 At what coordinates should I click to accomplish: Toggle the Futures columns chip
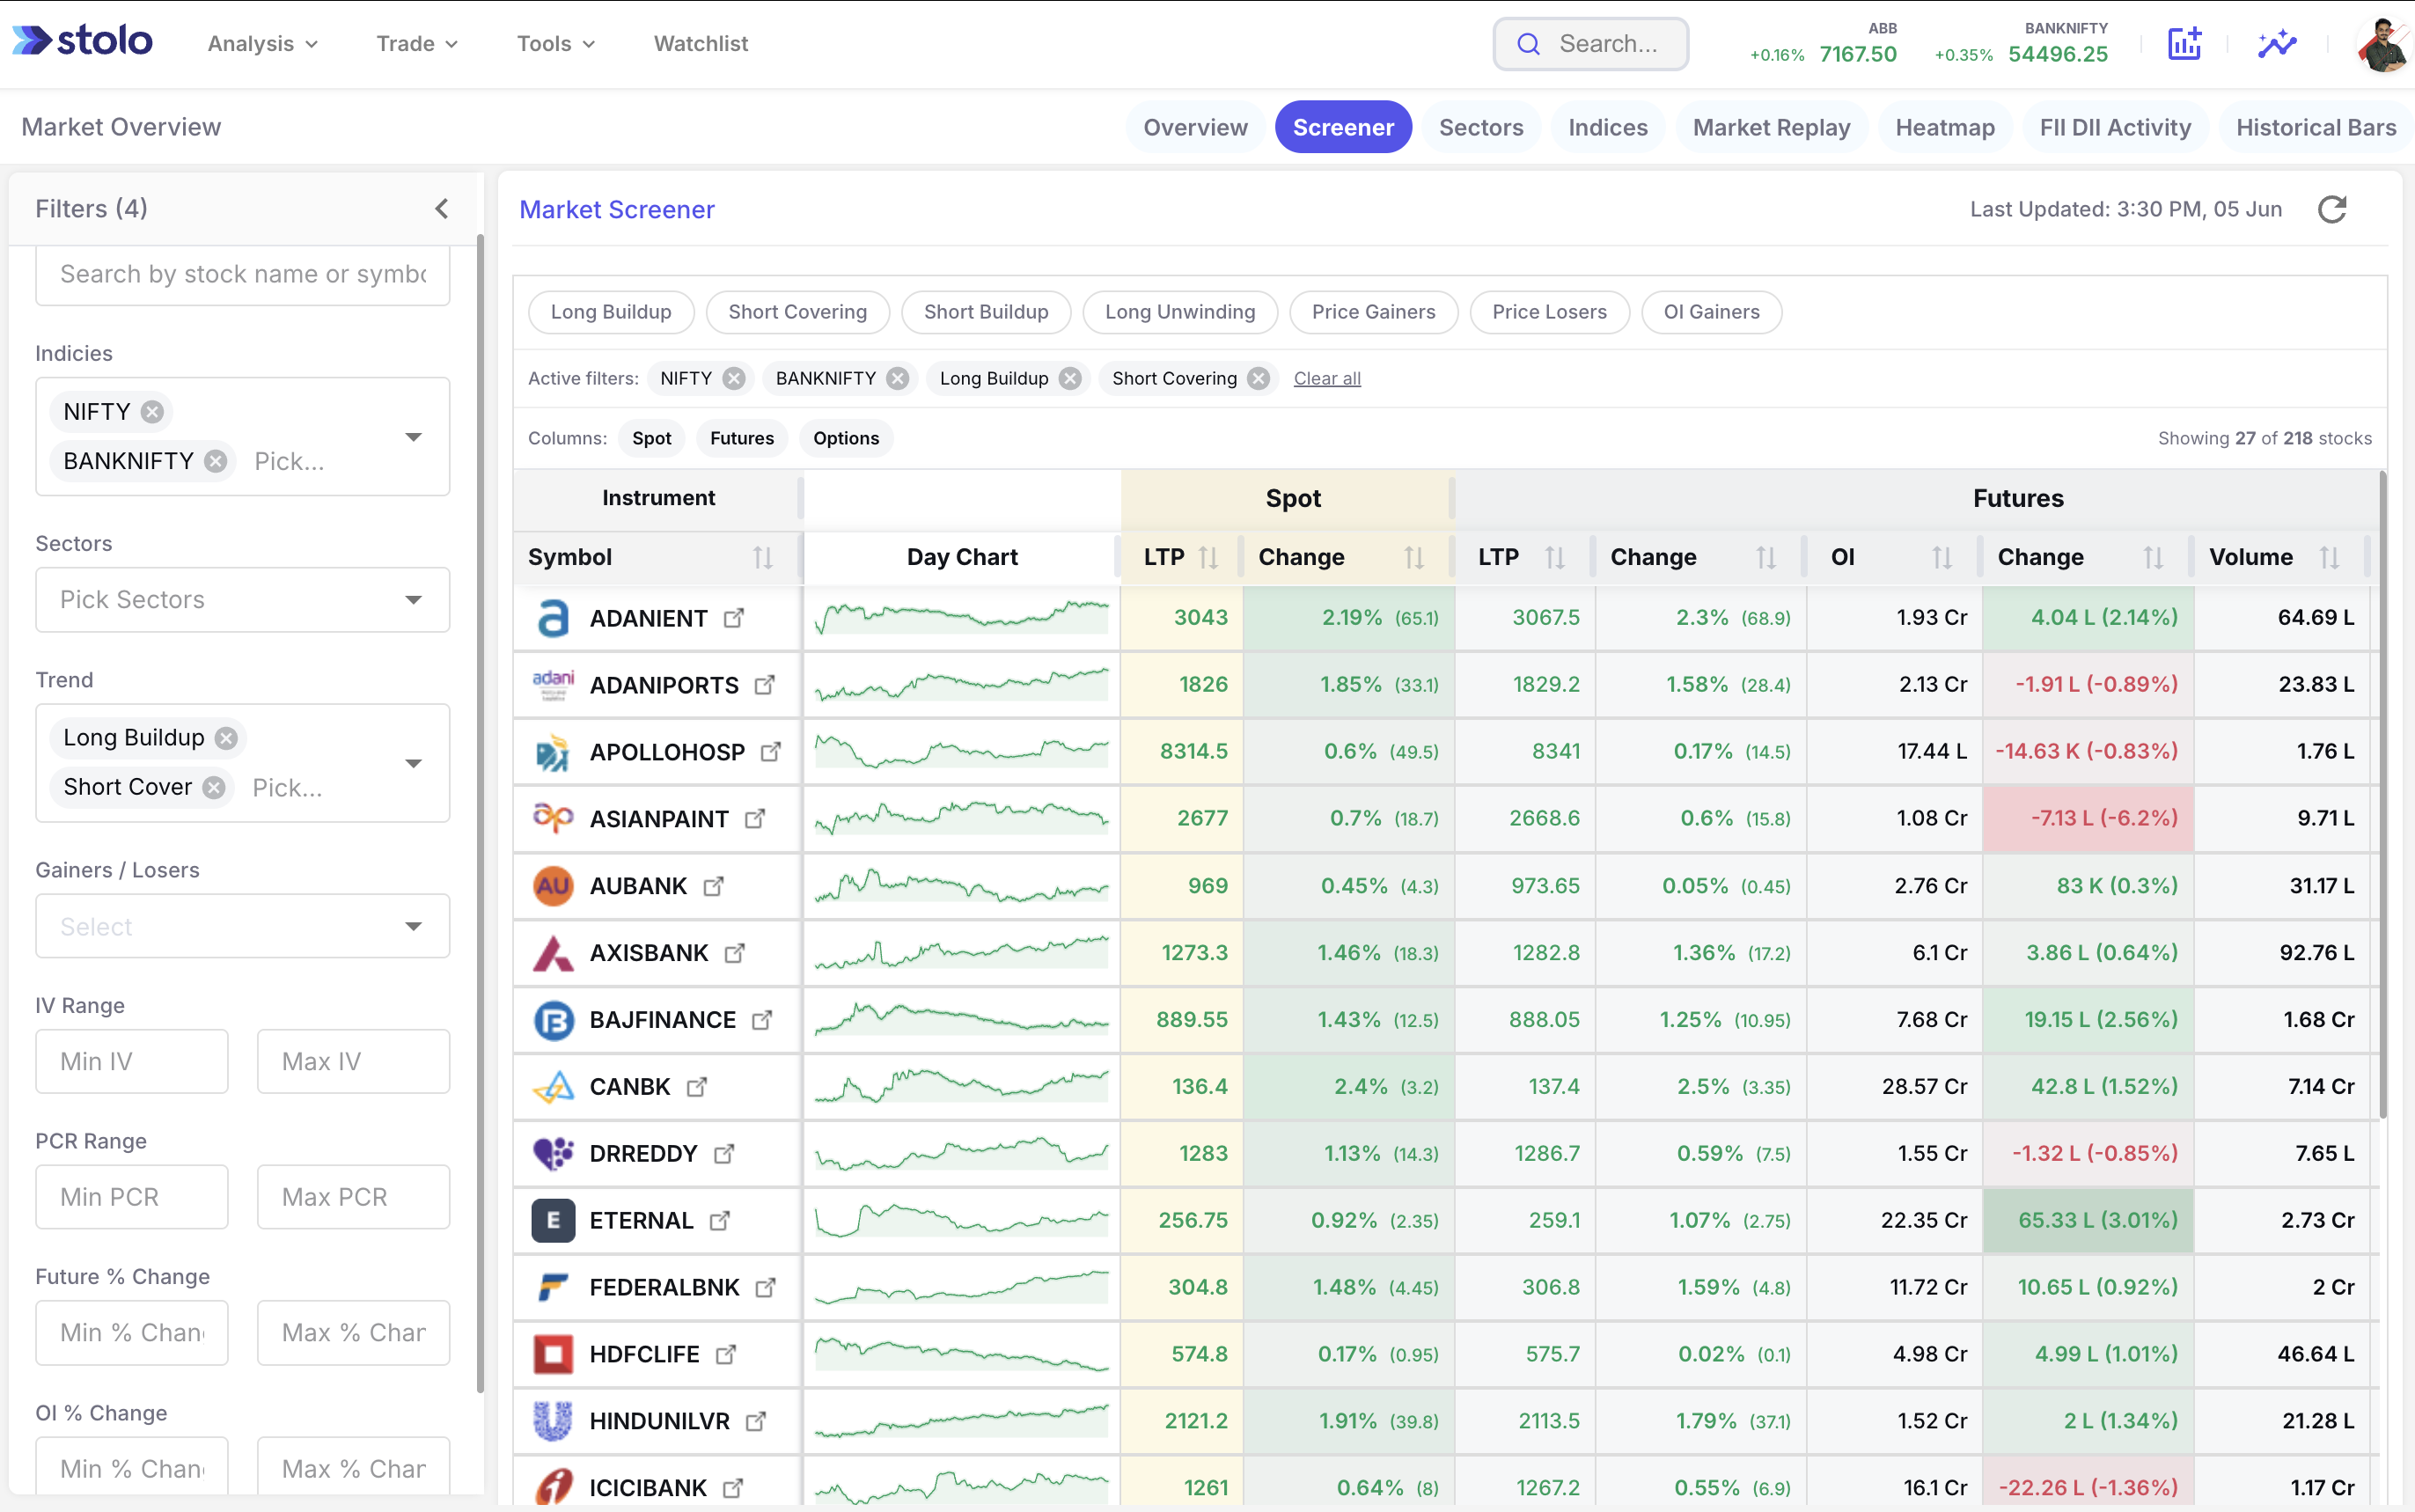coord(742,438)
